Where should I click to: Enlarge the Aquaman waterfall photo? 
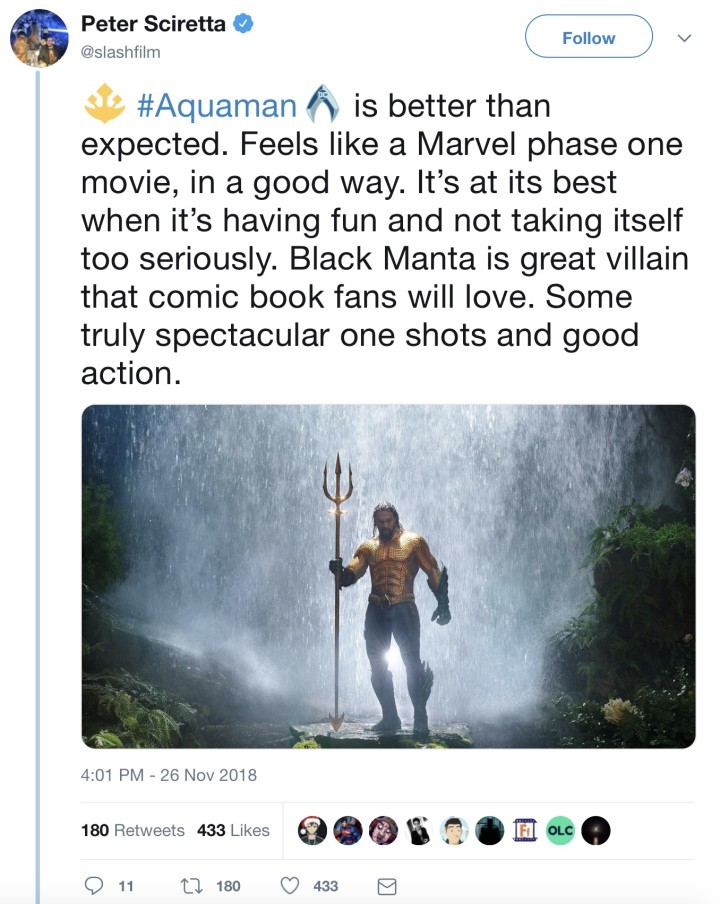point(388,576)
